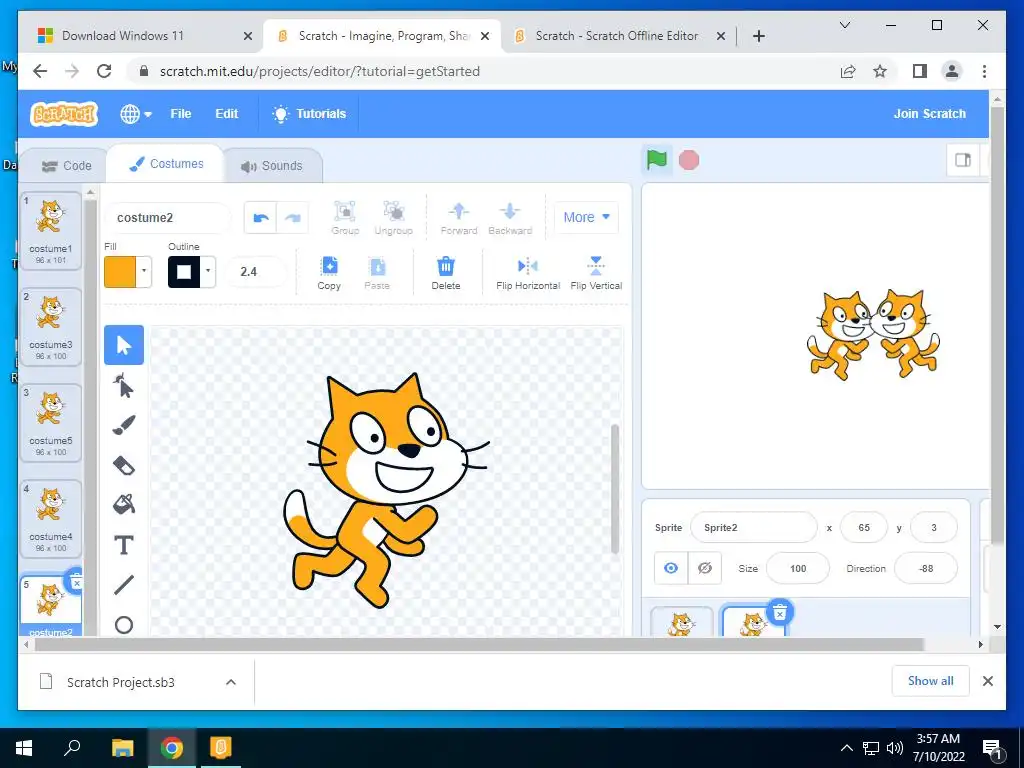The height and width of the screenshot is (768, 1024).
Task: Open the new browser tab button
Action: (758, 36)
